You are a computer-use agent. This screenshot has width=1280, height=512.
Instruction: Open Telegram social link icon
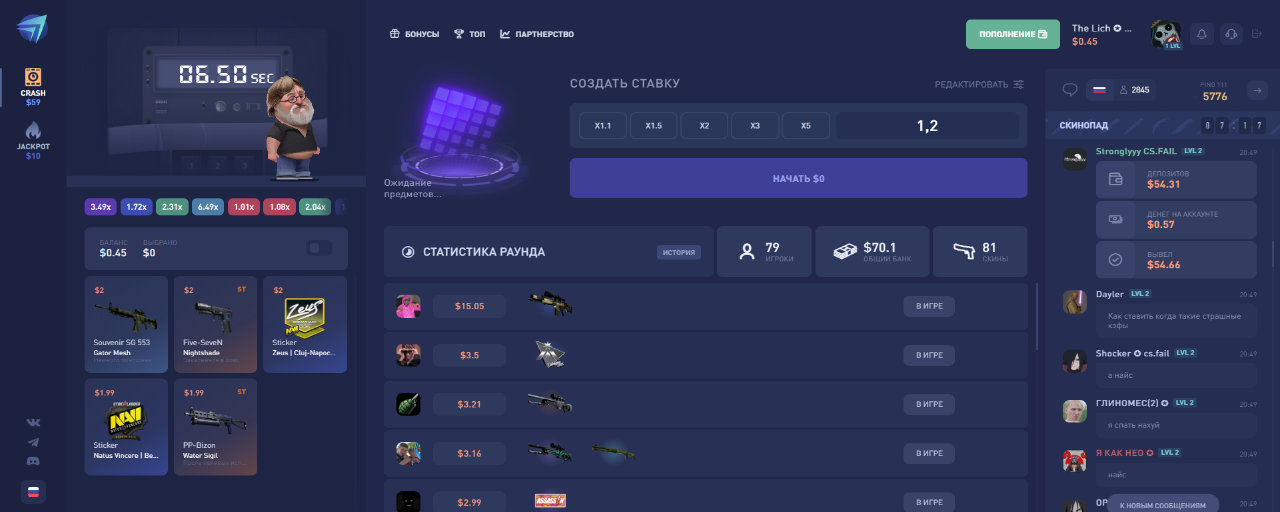33,441
